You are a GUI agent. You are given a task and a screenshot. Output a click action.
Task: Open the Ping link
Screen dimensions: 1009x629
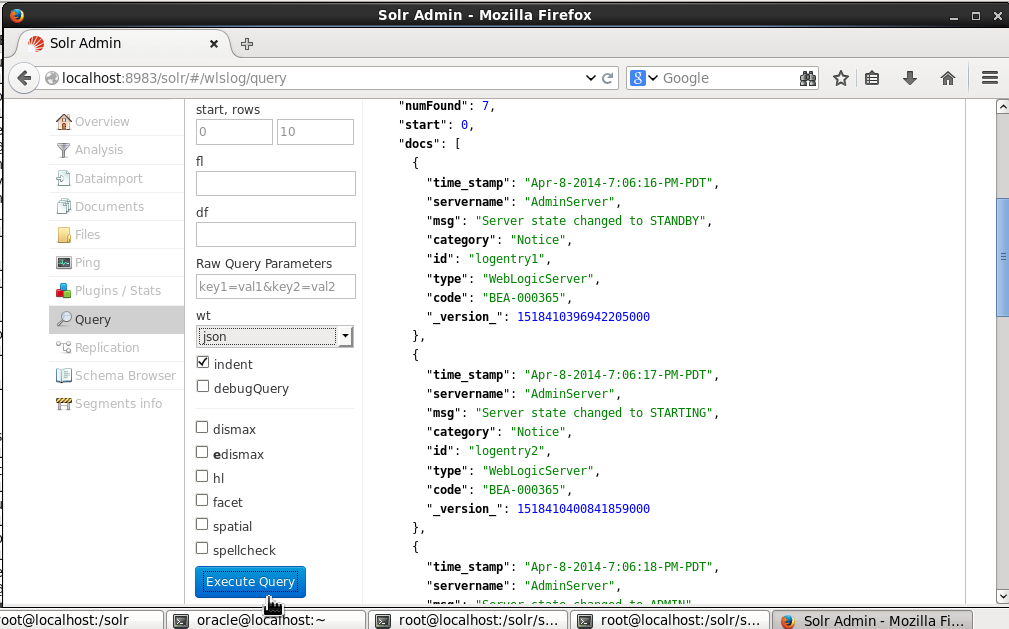(x=88, y=263)
